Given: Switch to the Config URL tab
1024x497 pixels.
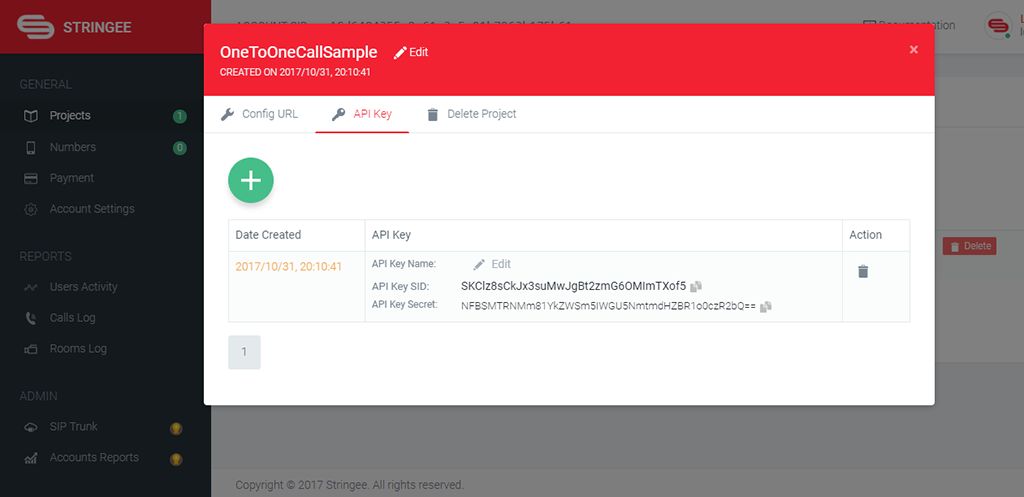Looking at the screenshot, I should (259, 114).
